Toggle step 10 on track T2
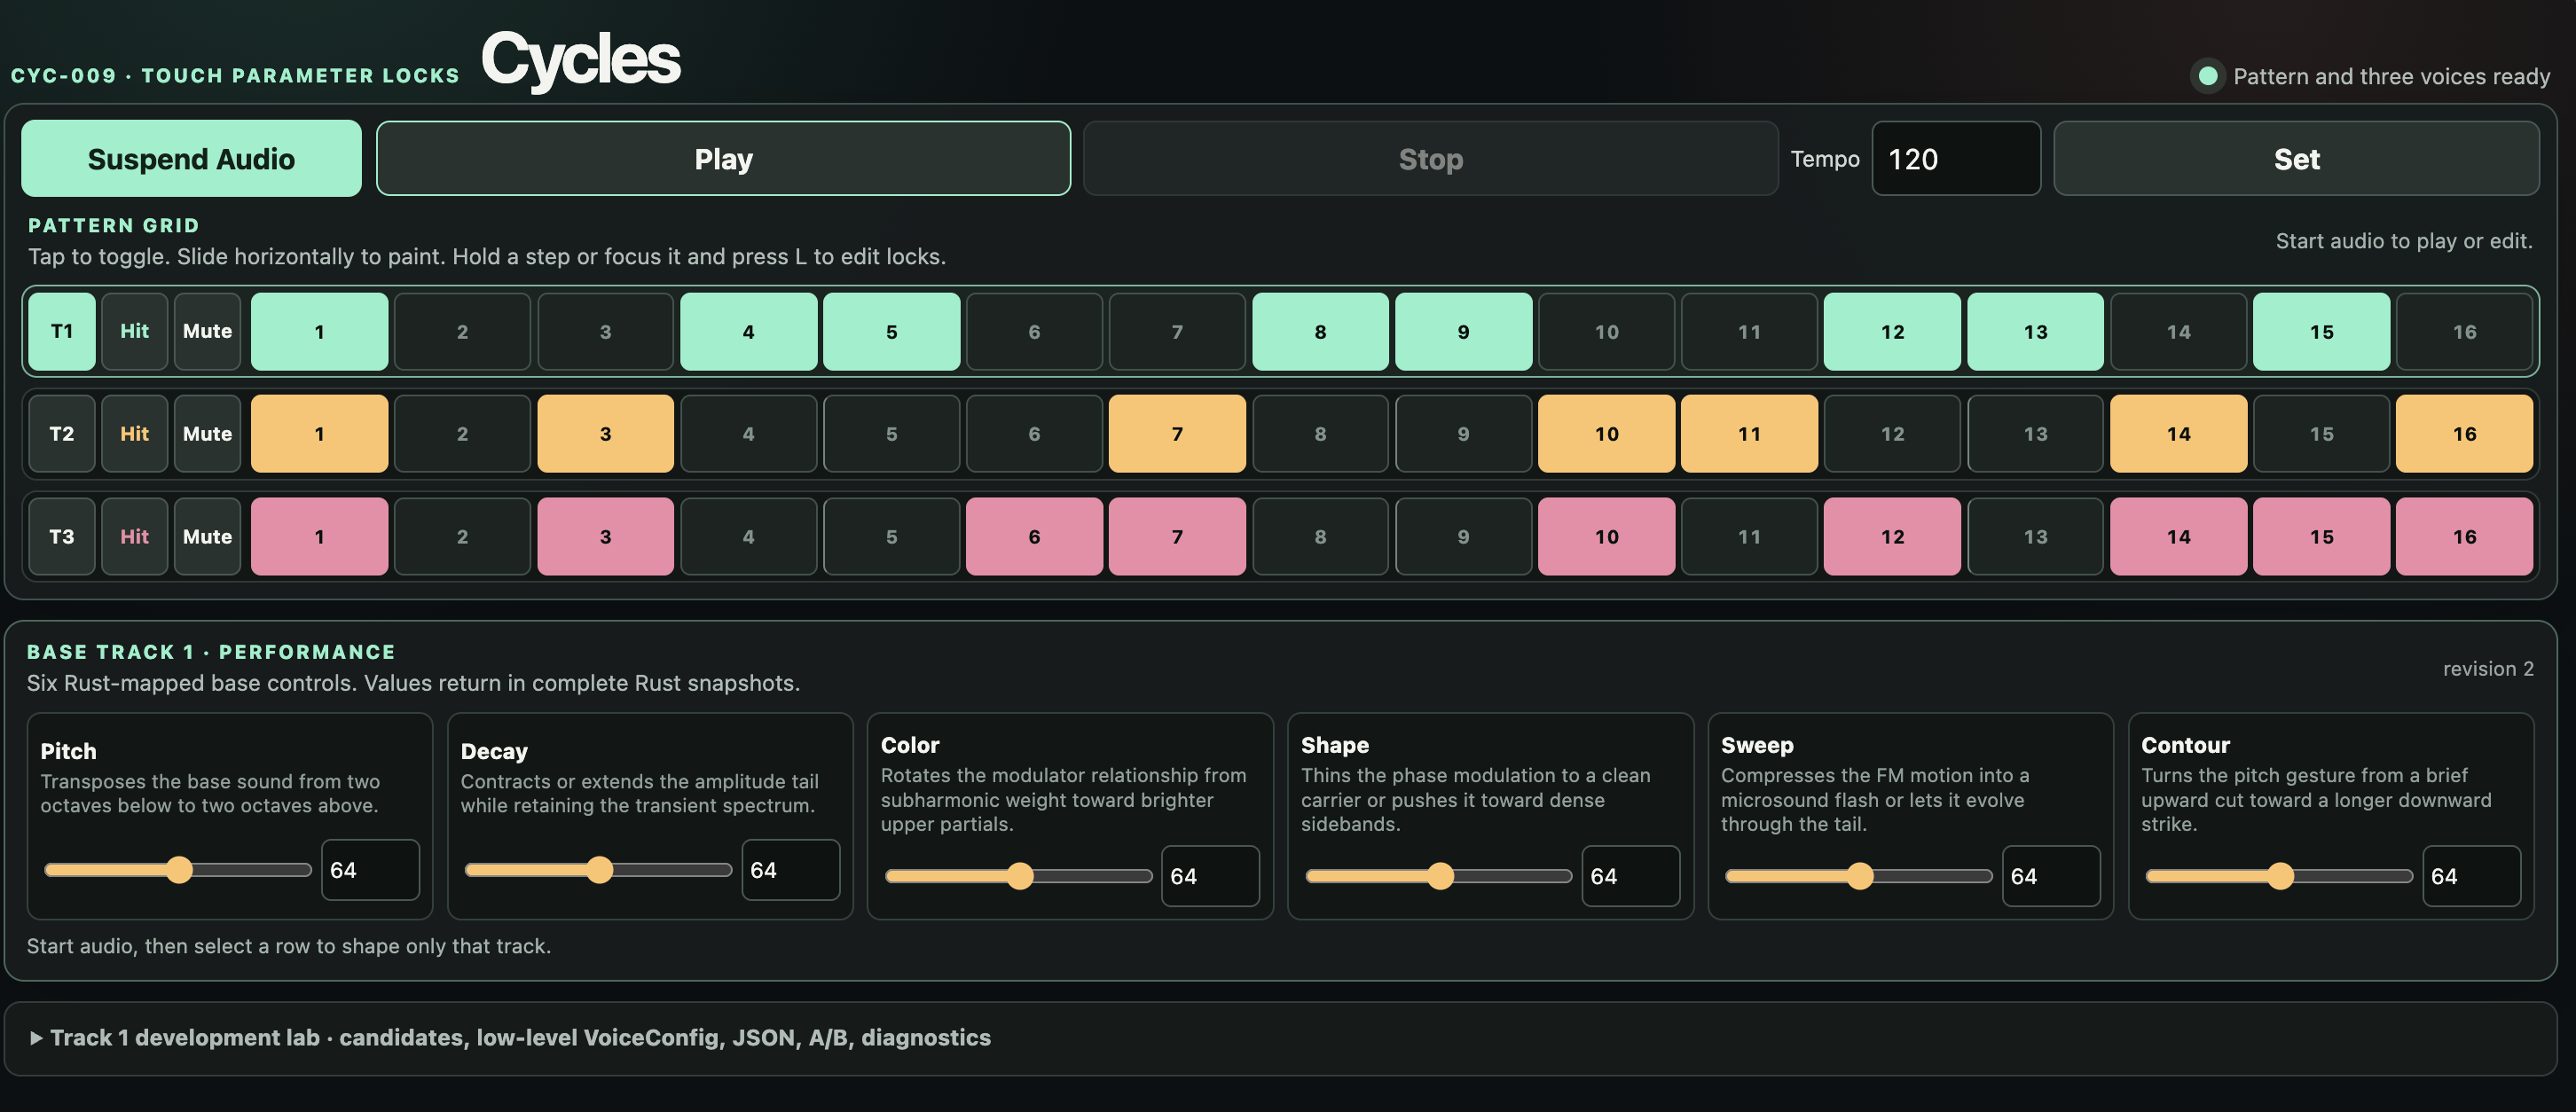This screenshot has width=2576, height=1112. [1606, 433]
